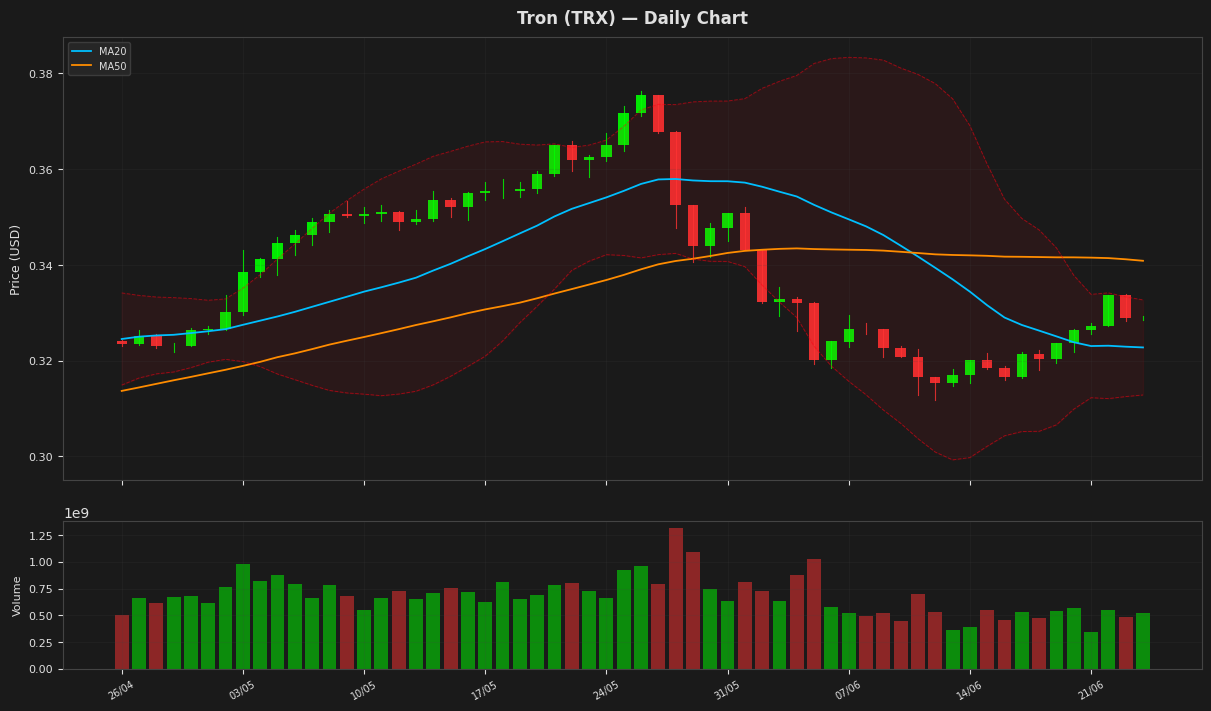Click the 0.30 price tick label

tap(42, 457)
